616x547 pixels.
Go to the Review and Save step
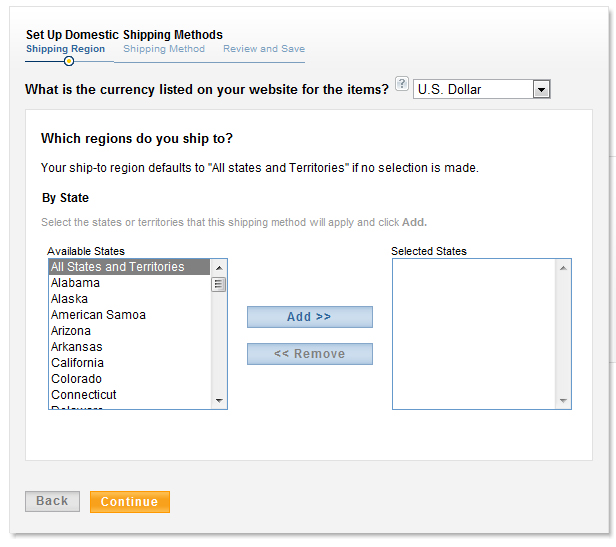[264, 49]
